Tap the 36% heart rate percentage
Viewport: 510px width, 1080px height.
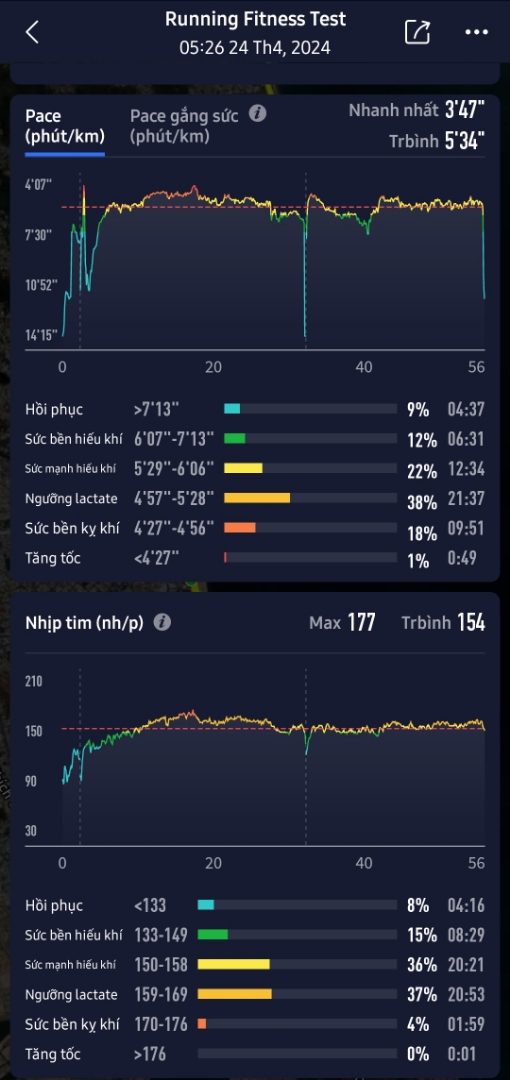(x=422, y=965)
